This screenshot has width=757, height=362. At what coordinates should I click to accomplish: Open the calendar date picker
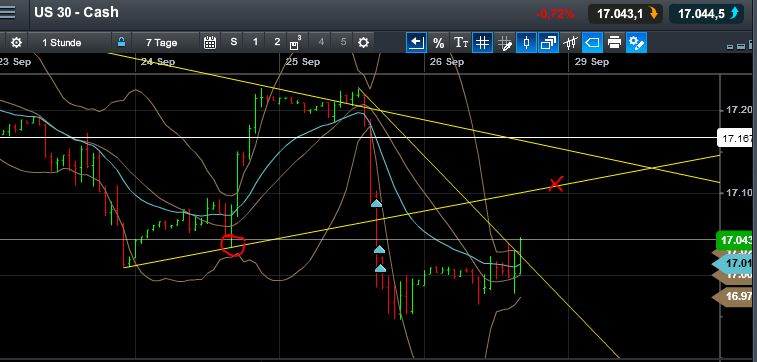210,43
